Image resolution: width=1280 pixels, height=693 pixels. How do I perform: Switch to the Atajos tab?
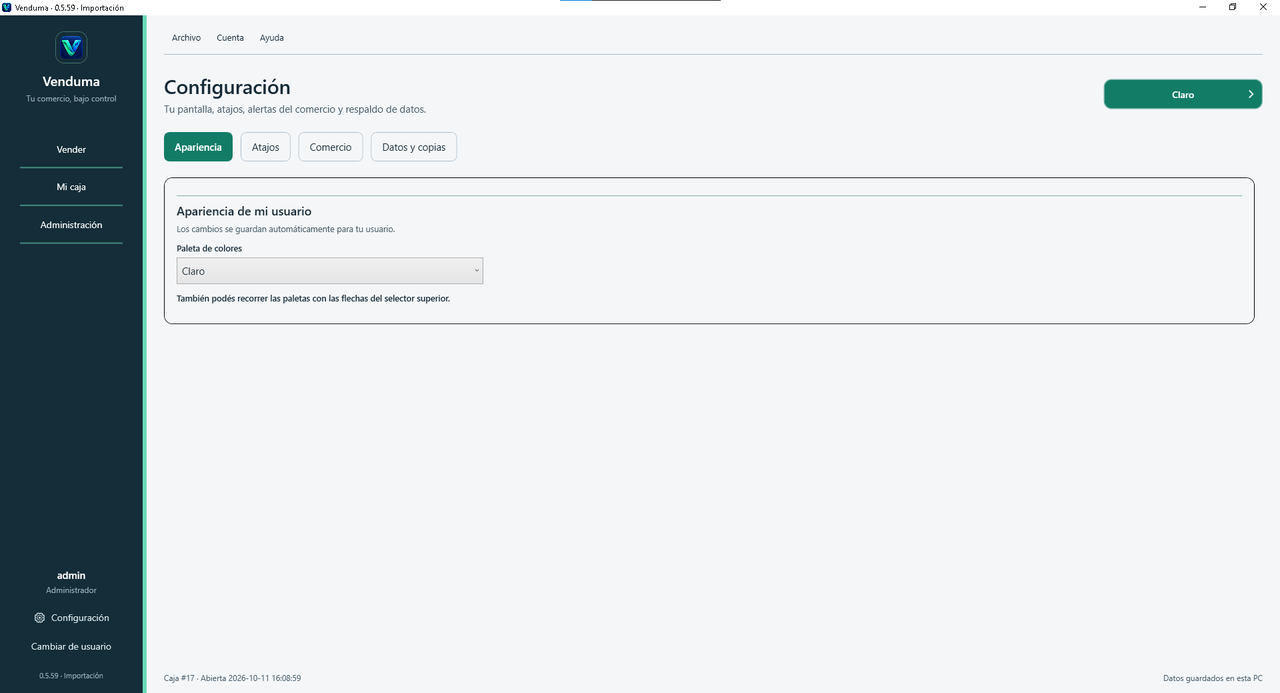click(266, 147)
